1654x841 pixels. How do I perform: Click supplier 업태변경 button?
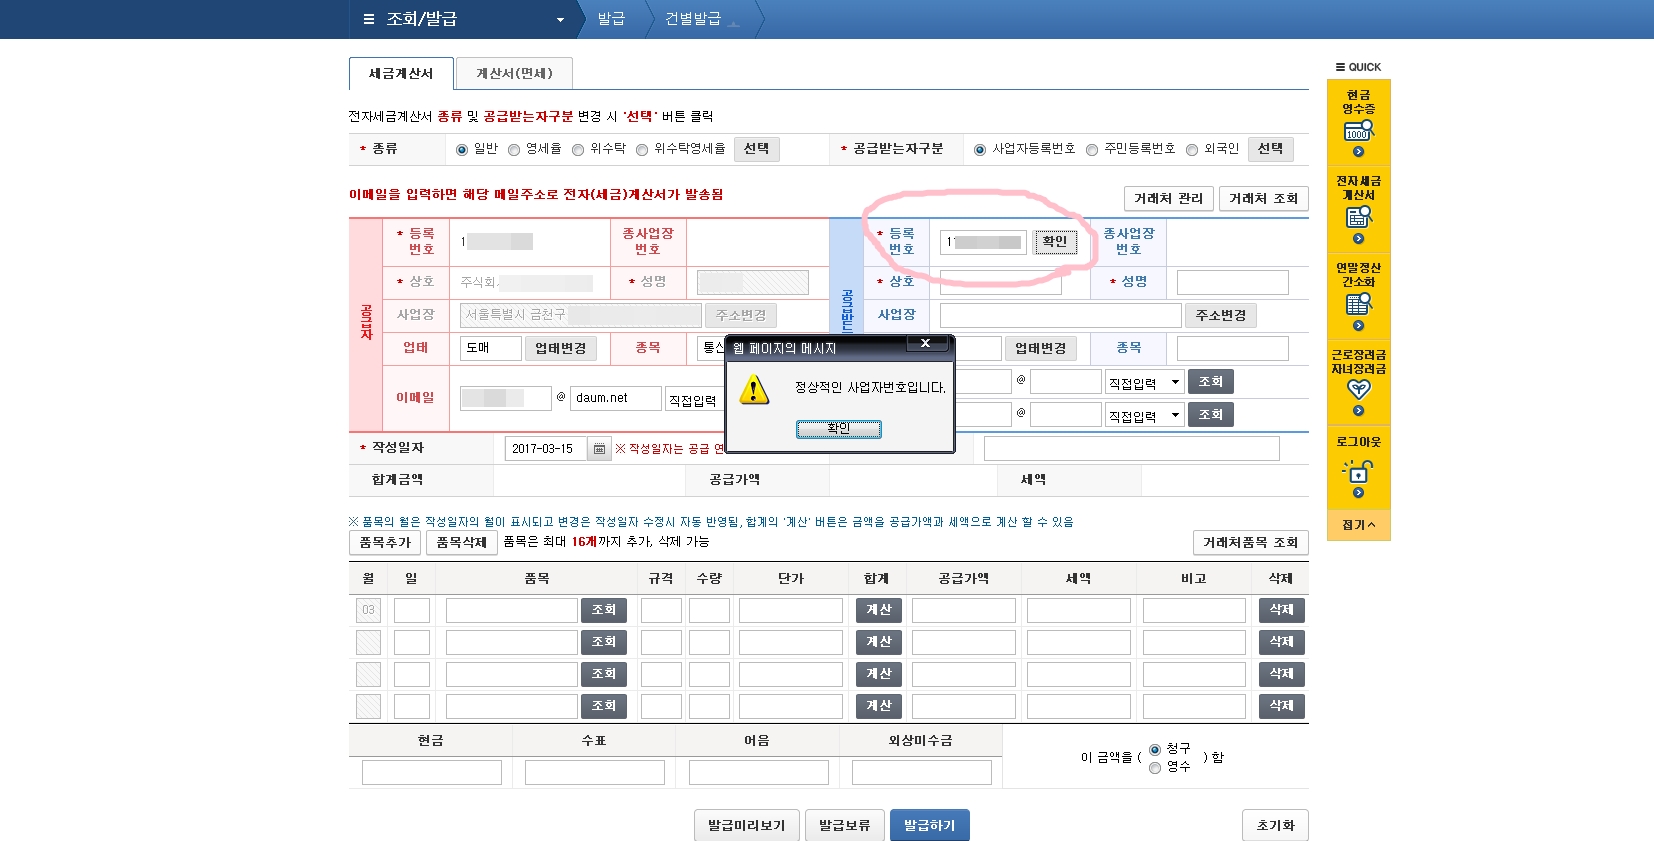click(x=560, y=348)
